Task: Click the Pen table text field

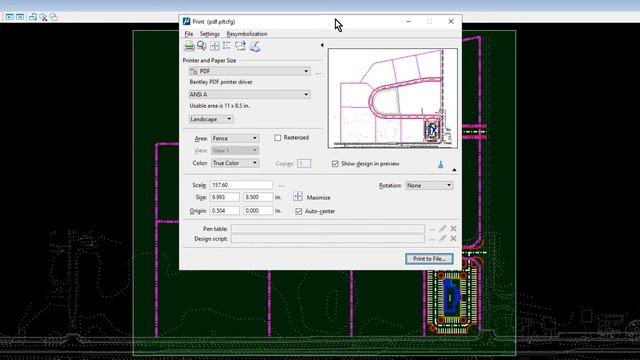Action: (x=328, y=229)
